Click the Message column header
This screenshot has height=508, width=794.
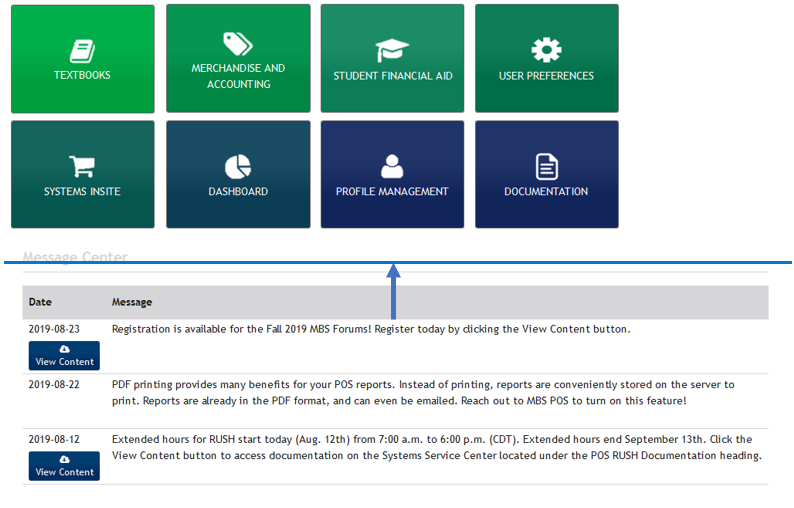[132, 302]
